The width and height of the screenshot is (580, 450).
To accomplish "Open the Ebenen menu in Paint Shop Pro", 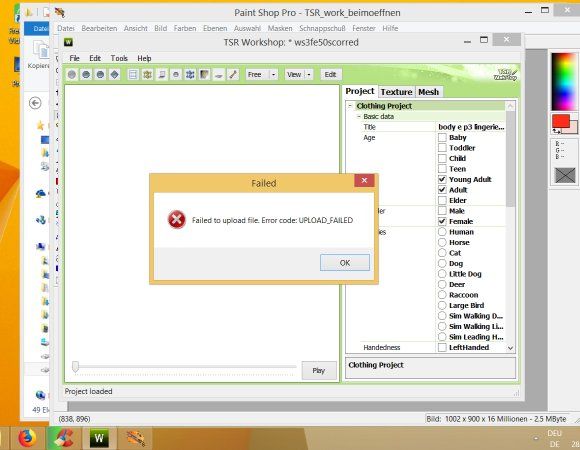I will tap(215, 28).
